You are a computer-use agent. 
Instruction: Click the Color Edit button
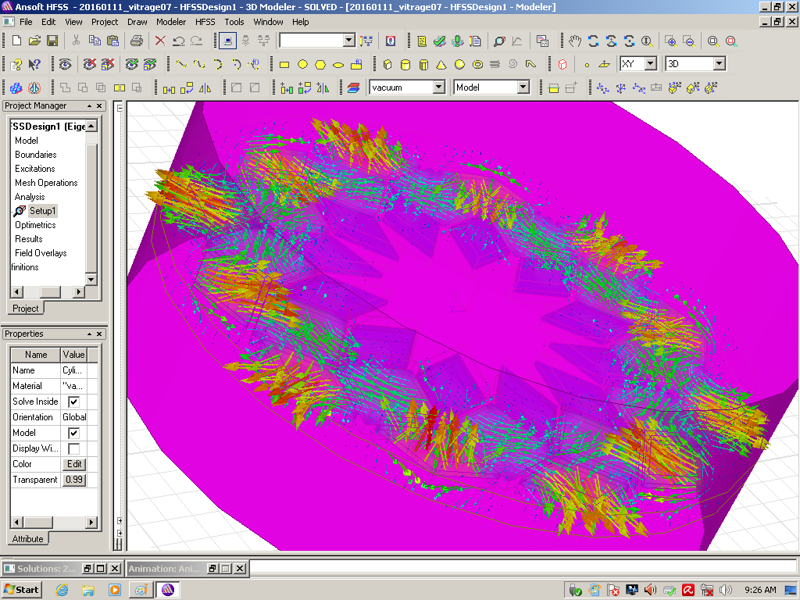tap(74, 464)
